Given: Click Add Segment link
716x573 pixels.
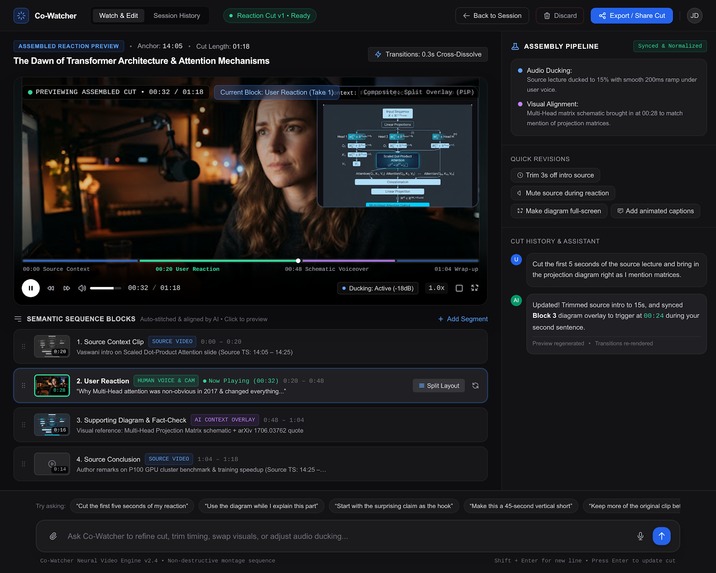Looking at the screenshot, I should point(463,319).
